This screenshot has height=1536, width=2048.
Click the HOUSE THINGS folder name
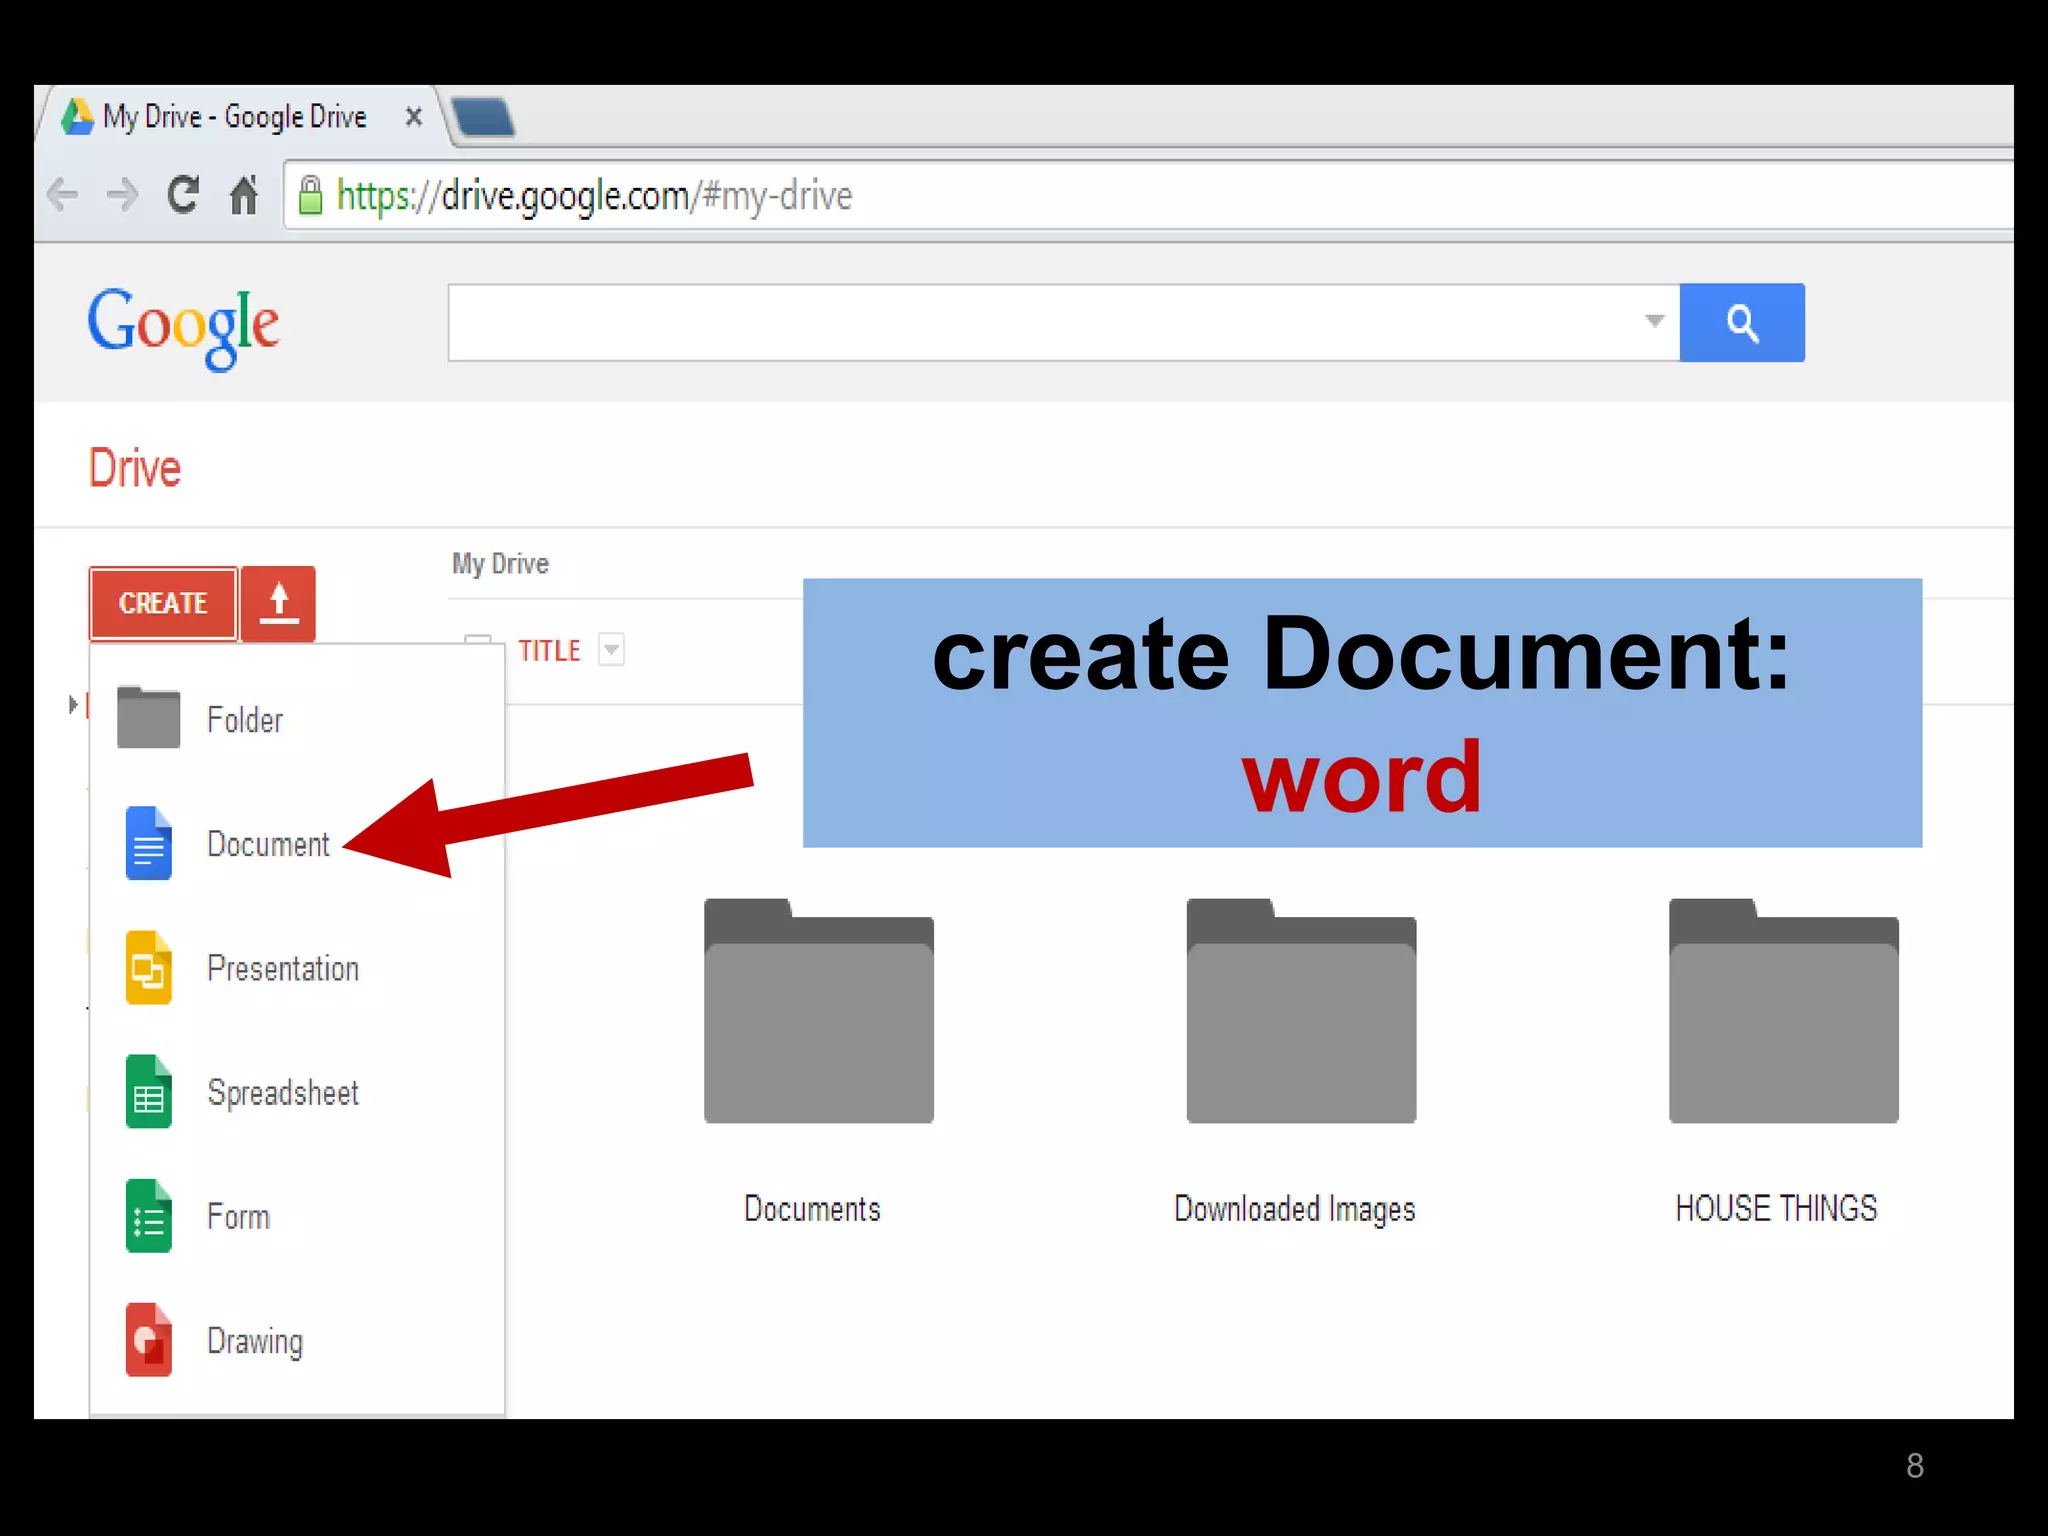1777,1209
